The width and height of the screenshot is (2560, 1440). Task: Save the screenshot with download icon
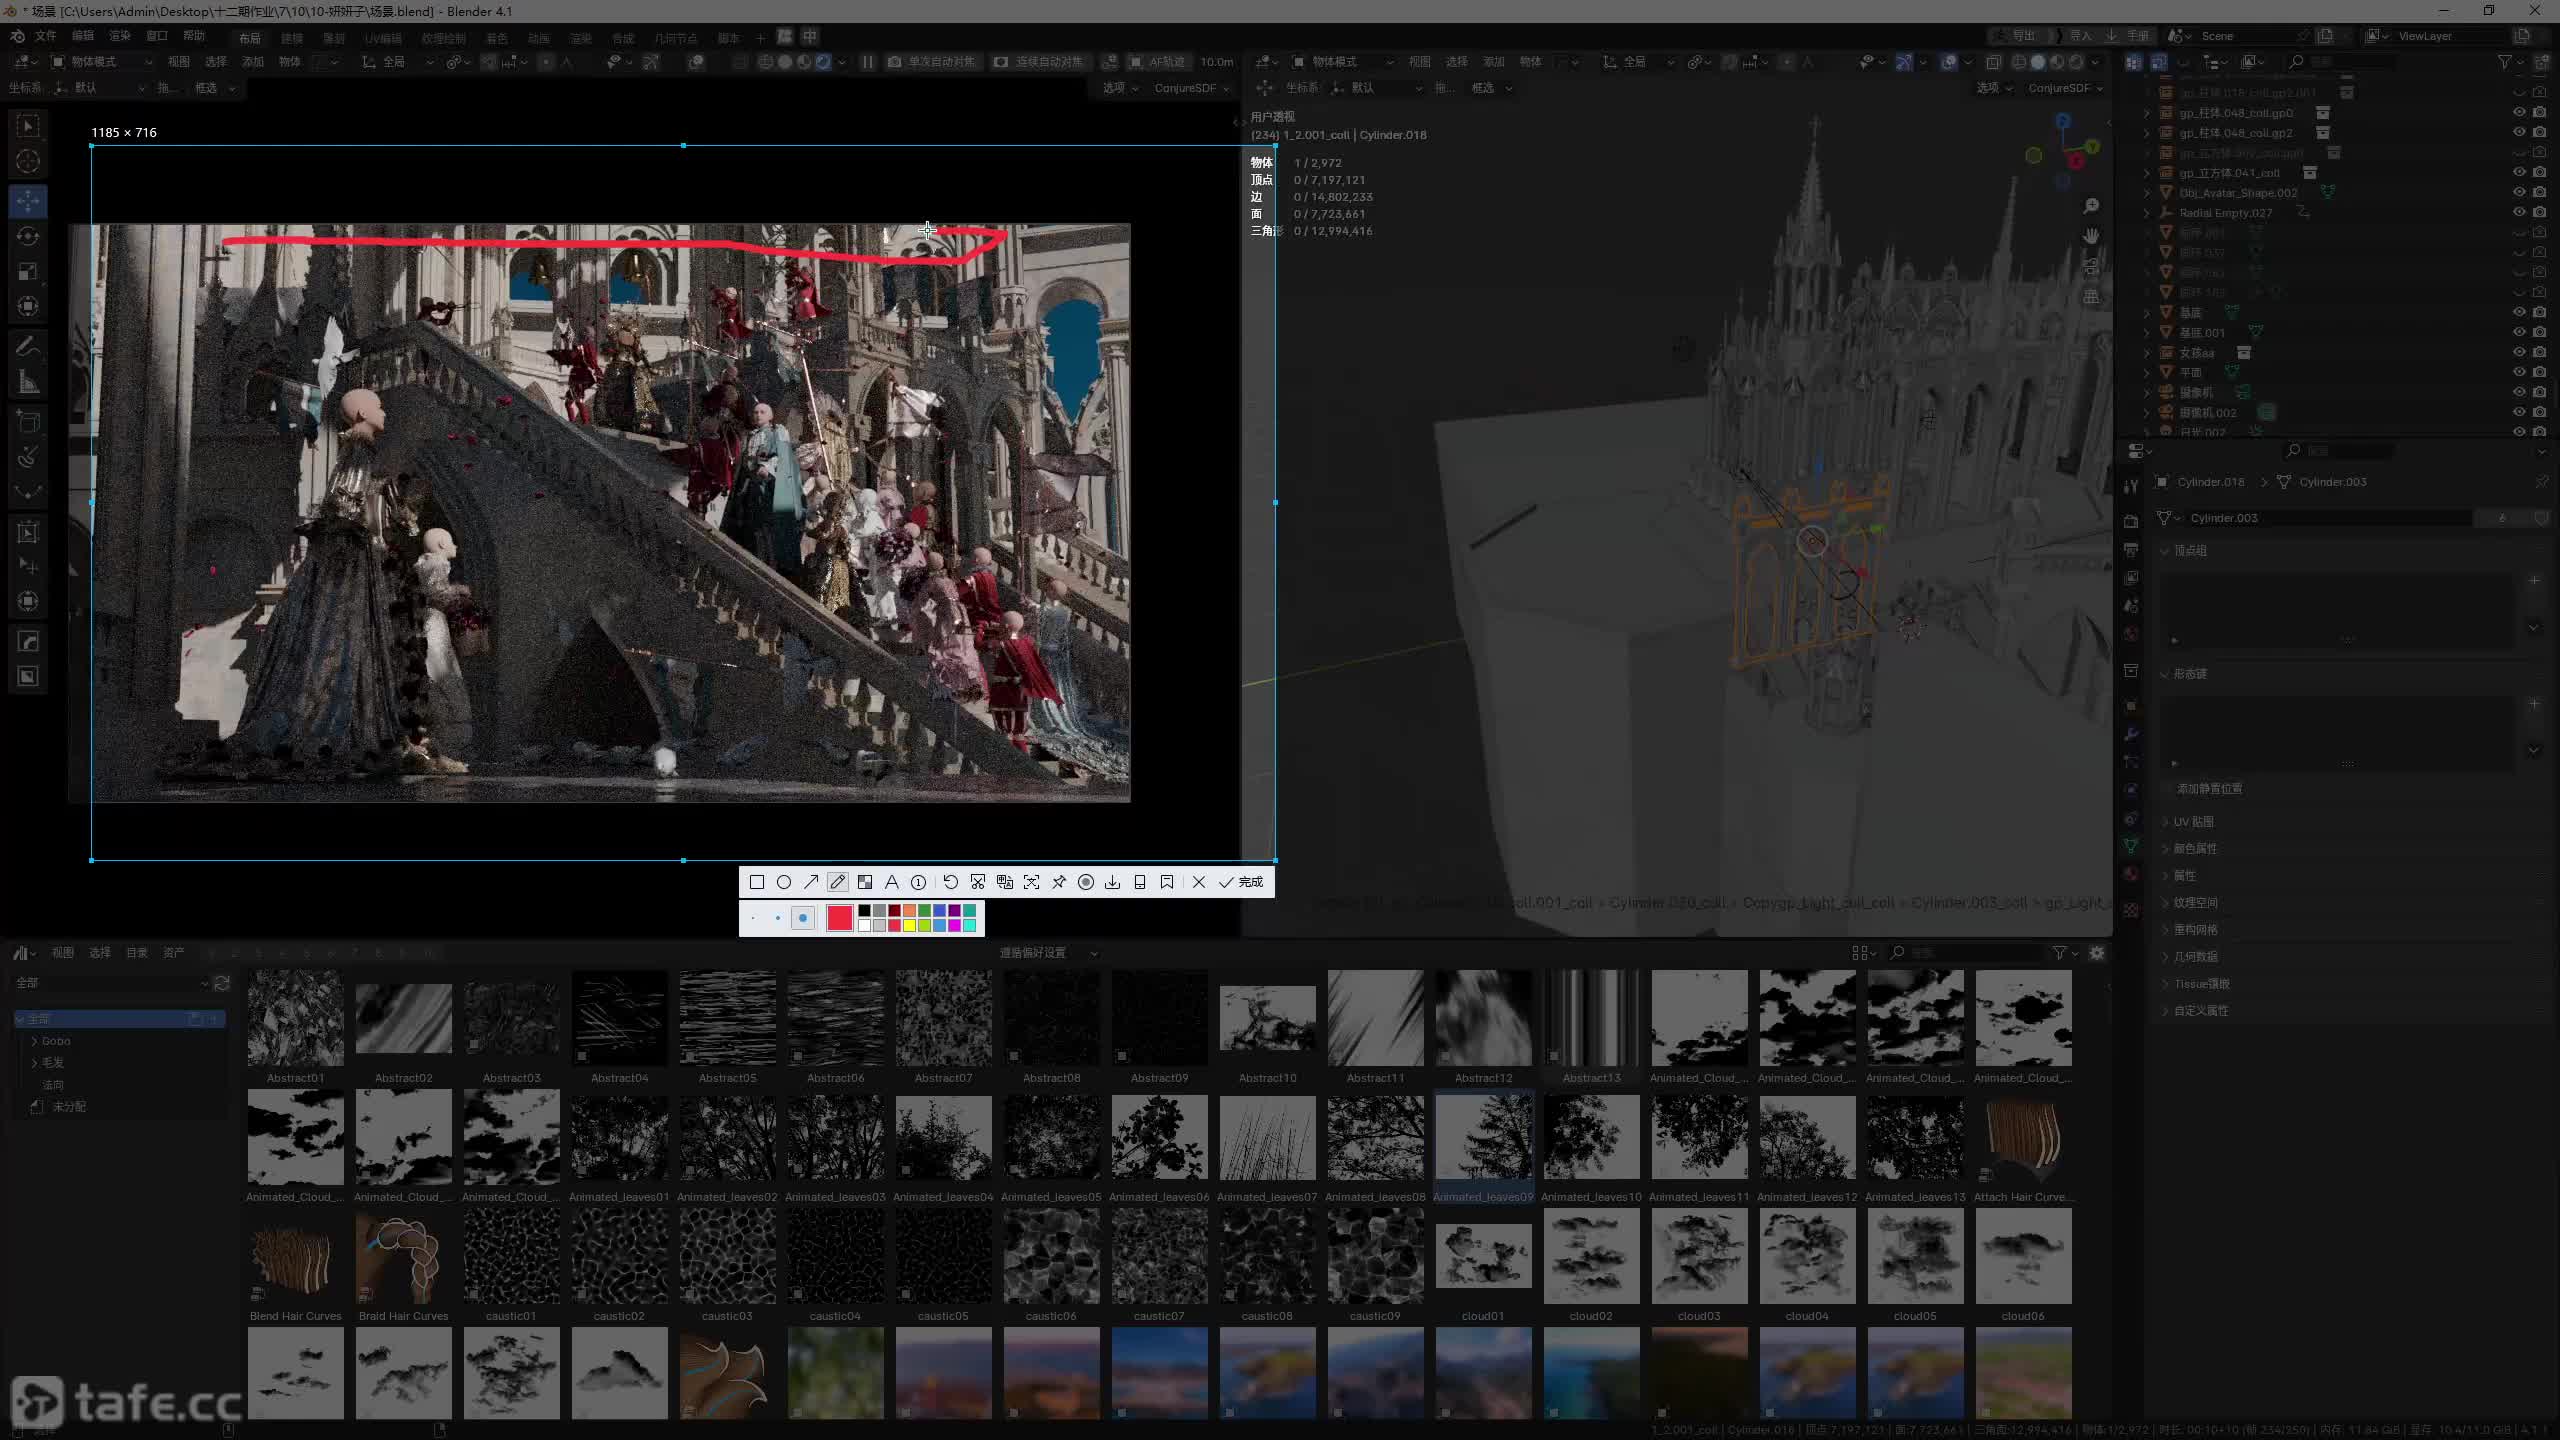[1112, 882]
